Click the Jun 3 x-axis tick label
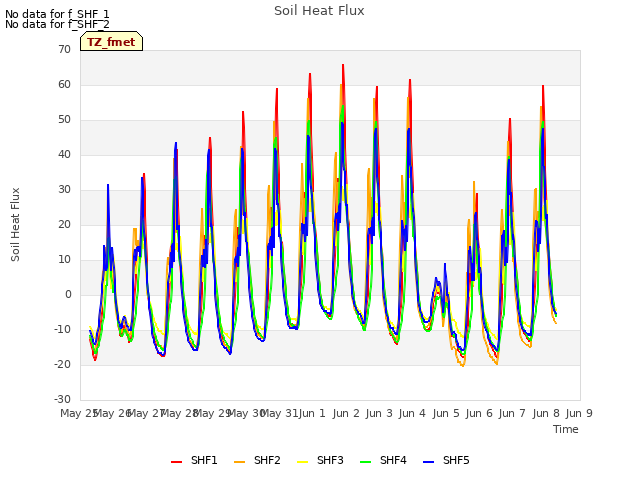 (379, 413)
